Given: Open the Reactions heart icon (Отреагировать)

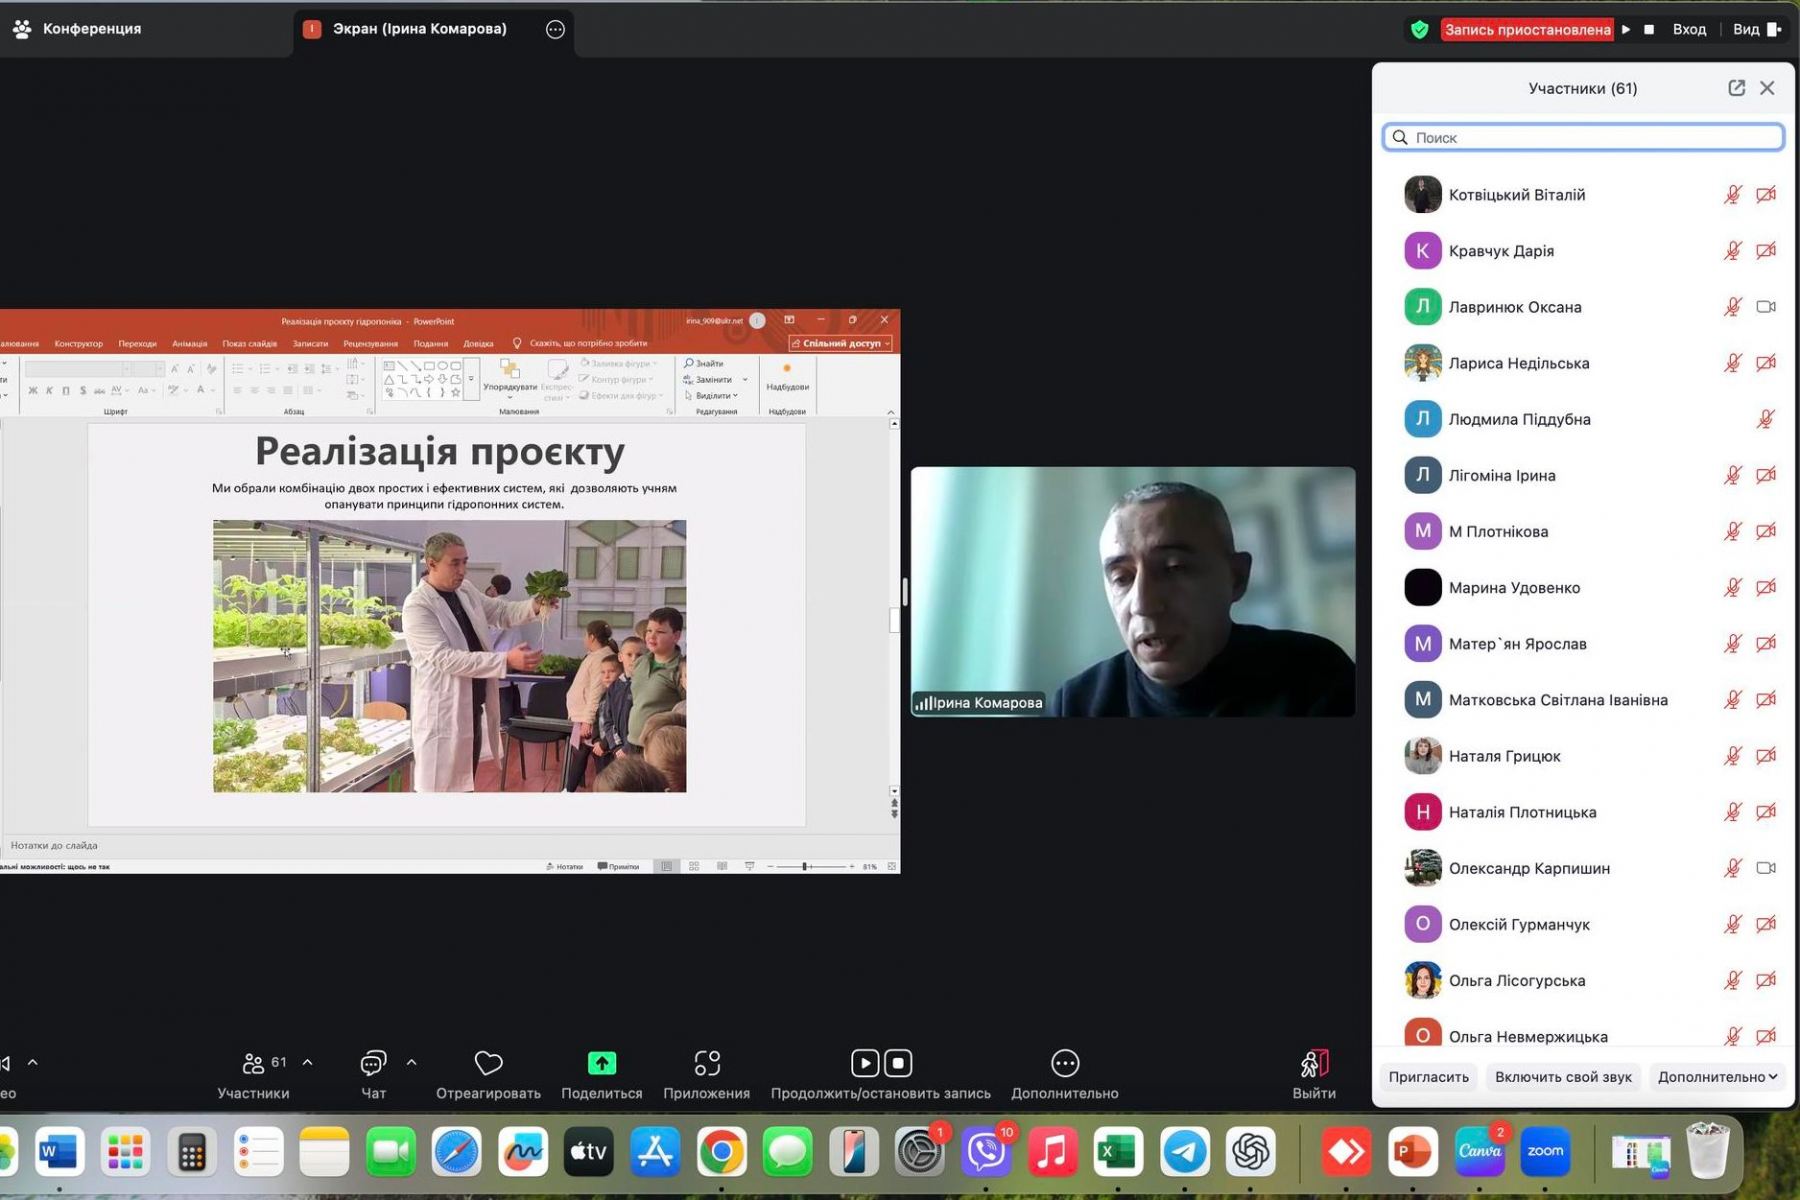Looking at the screenshot, I should [488, 1063].
